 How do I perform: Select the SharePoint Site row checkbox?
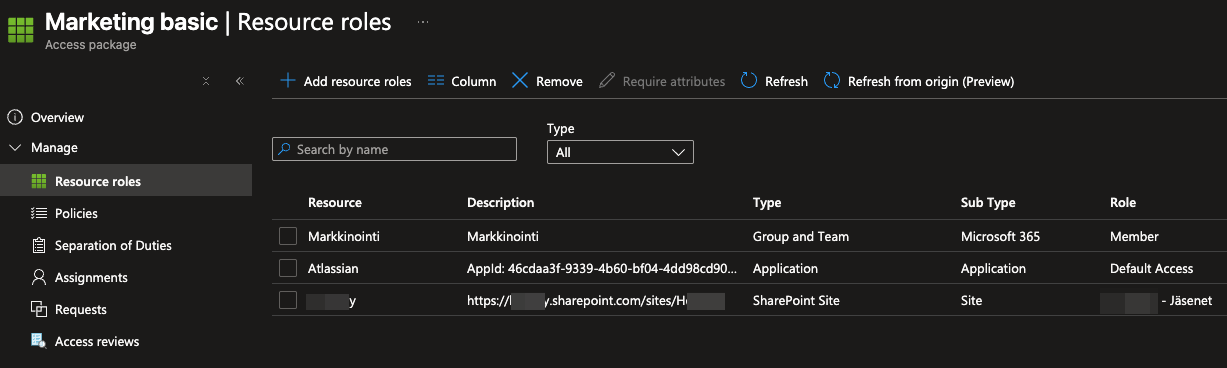pyautogui.click(x=288, y=300)
